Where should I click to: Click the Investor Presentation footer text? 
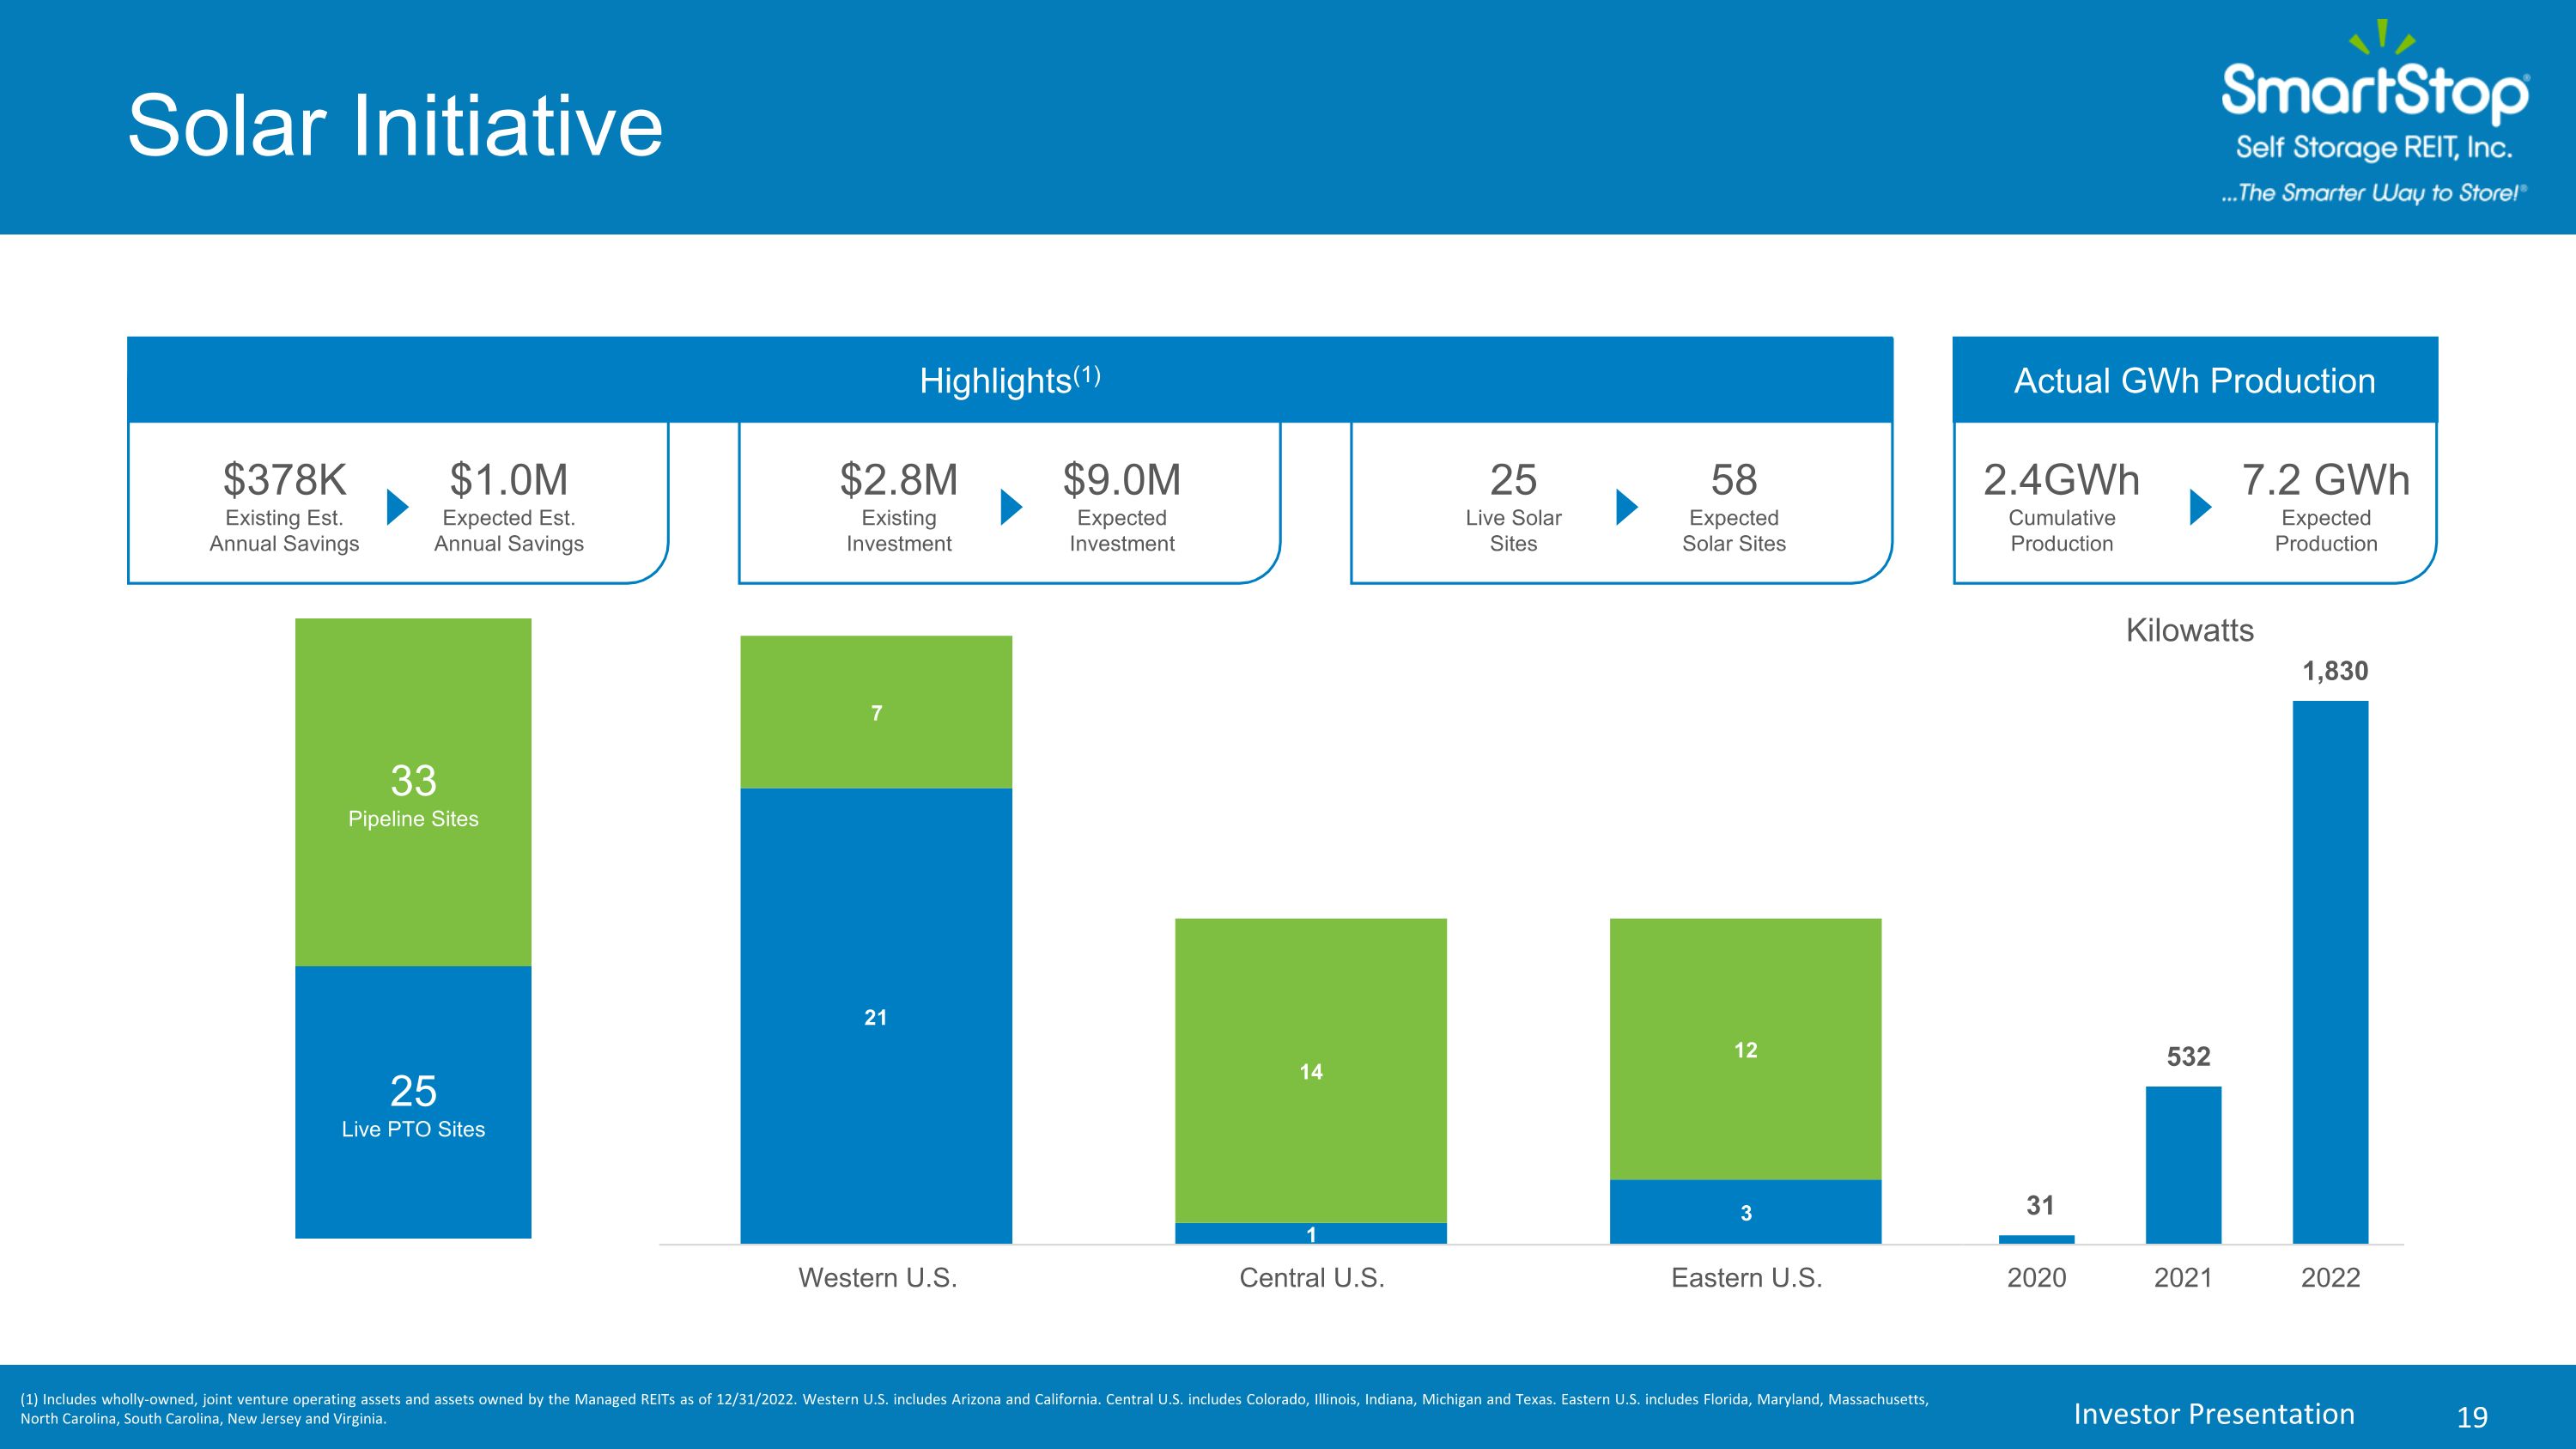tap(2214, 1413)
